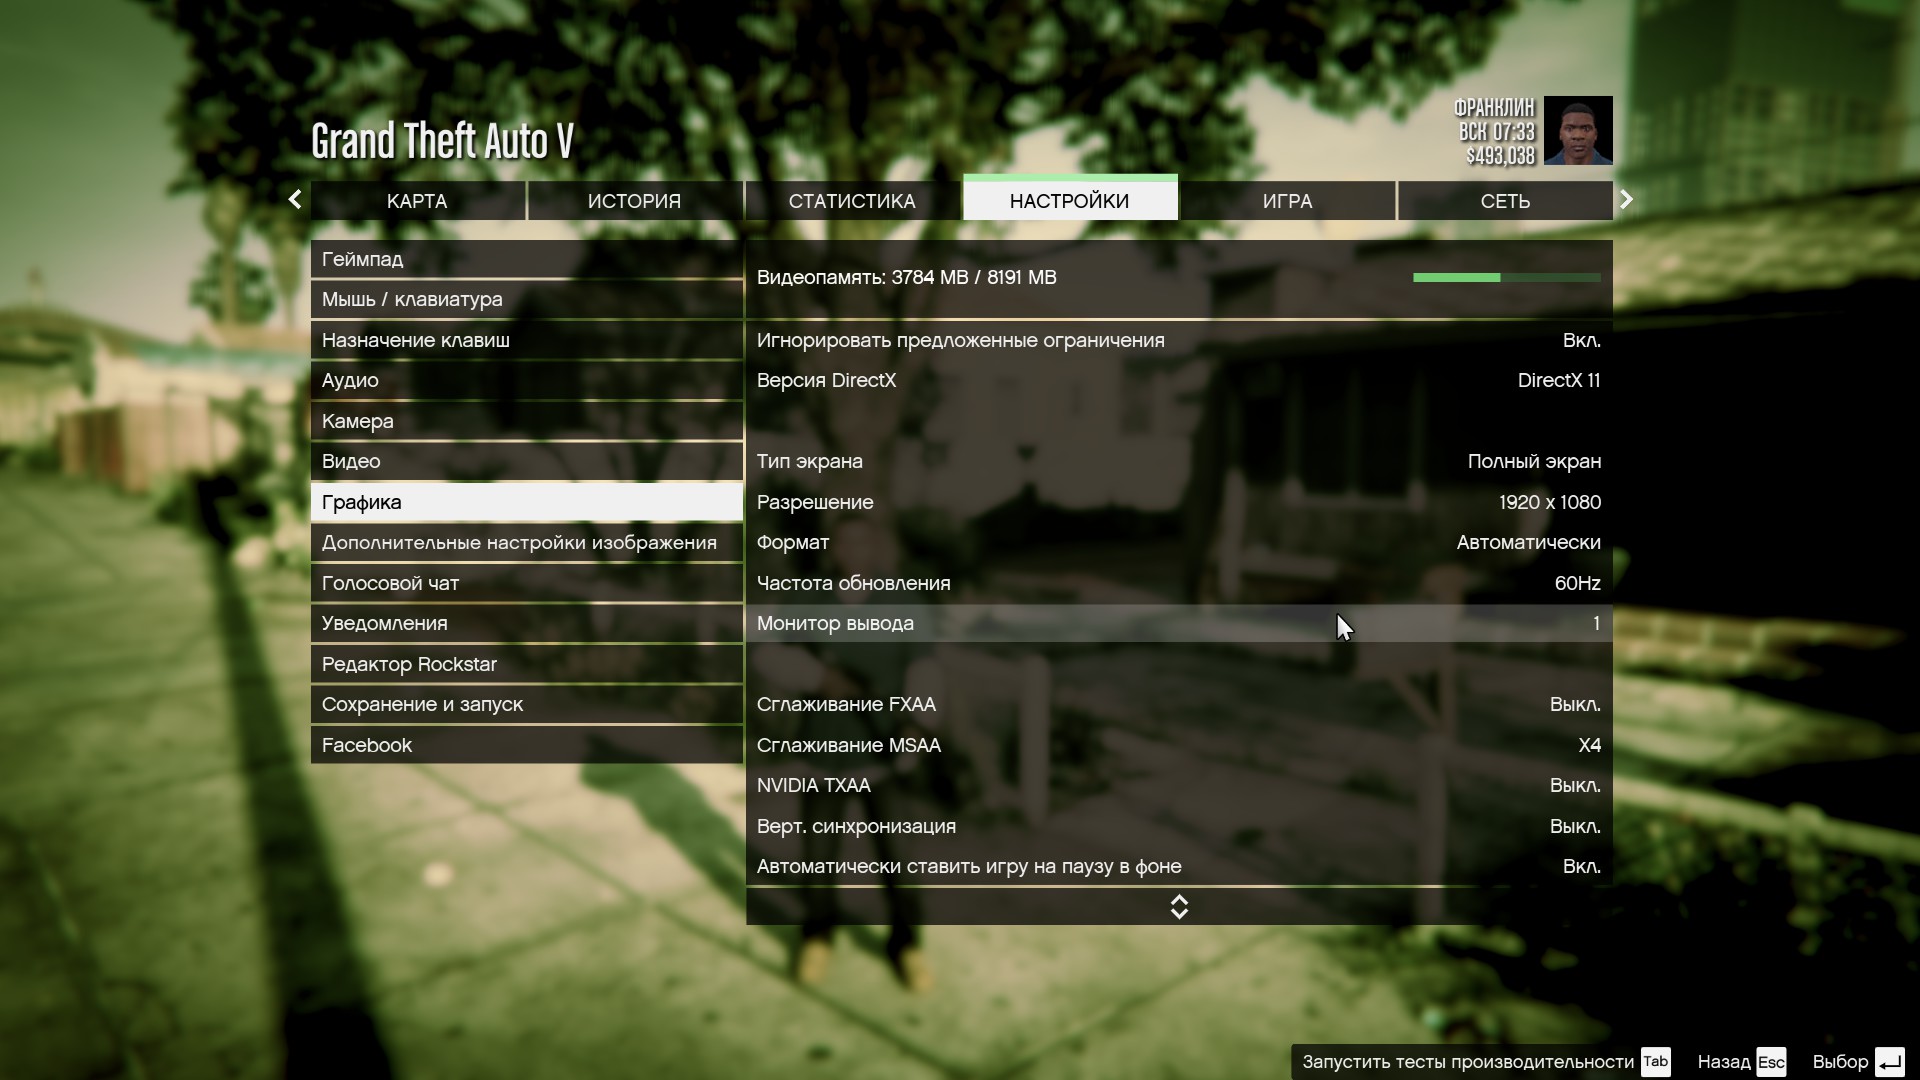Select the Графика category
The width and height of the screenshot is (1920, 1080).
527,502
